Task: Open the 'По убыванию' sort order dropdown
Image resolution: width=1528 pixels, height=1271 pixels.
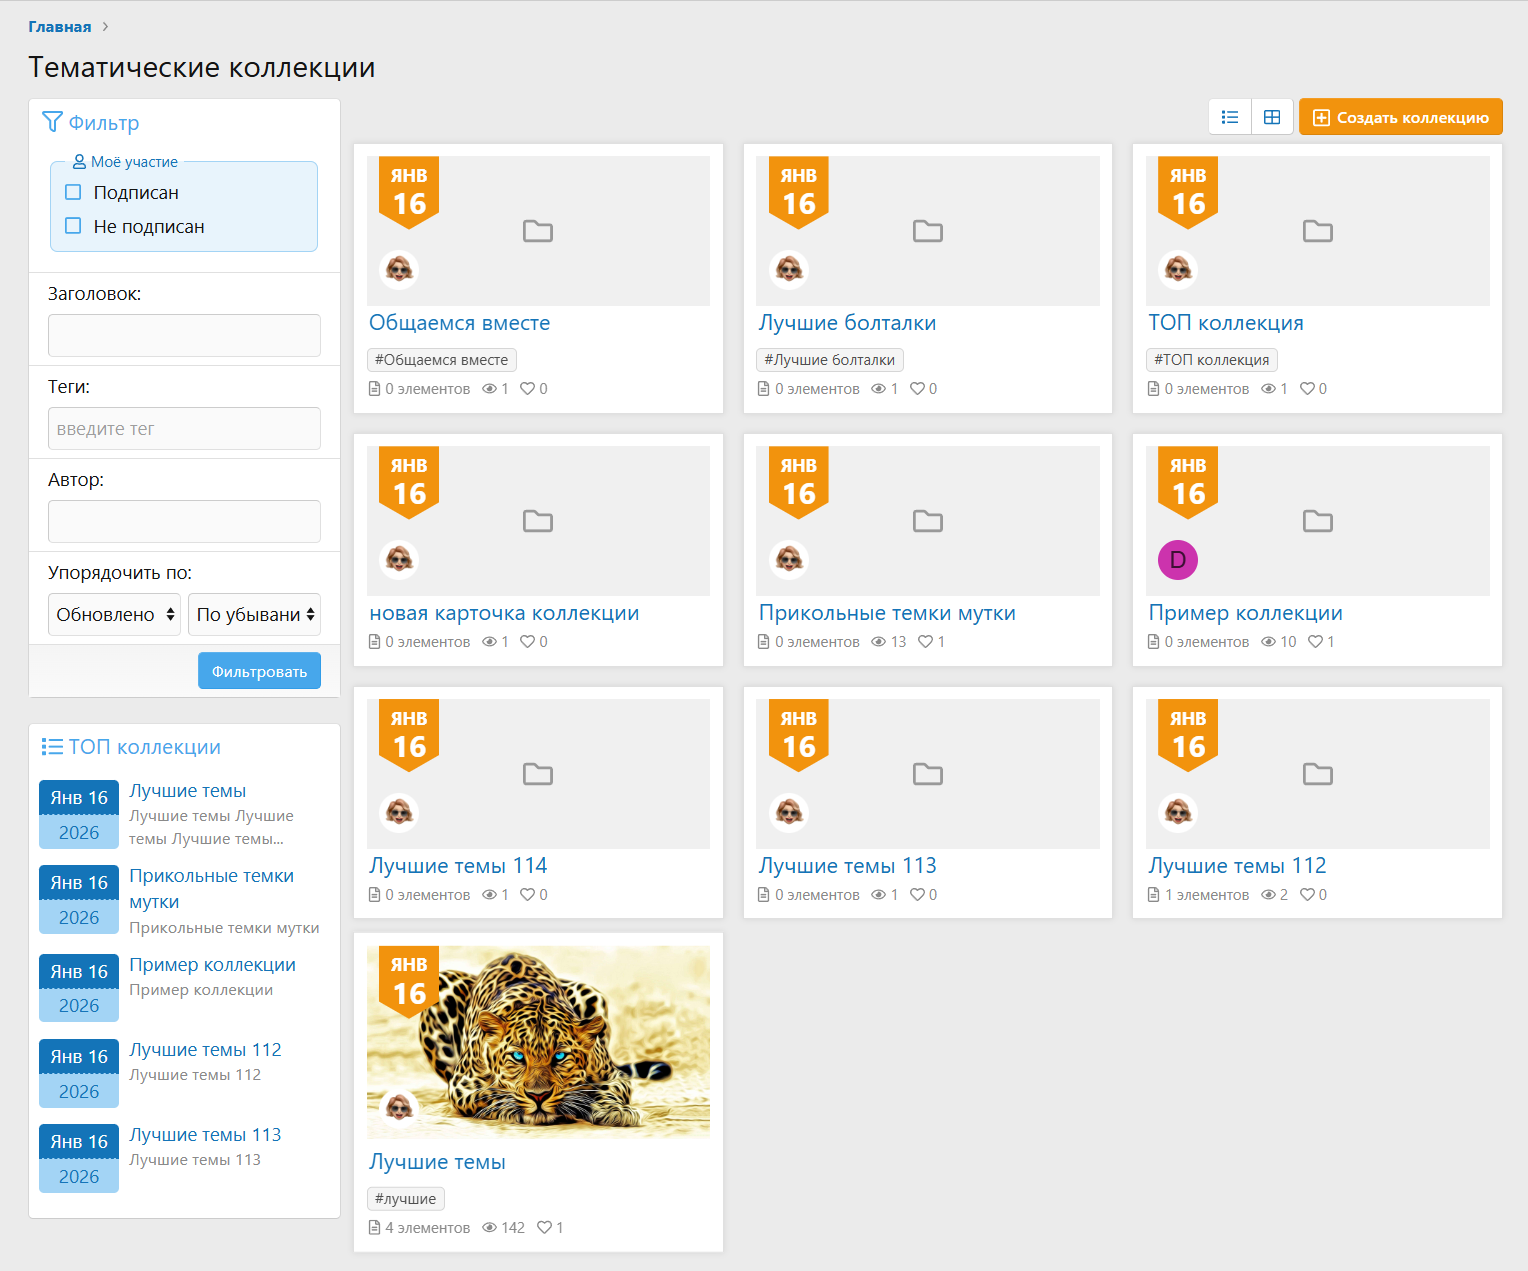Action: (x=254, y=614)
